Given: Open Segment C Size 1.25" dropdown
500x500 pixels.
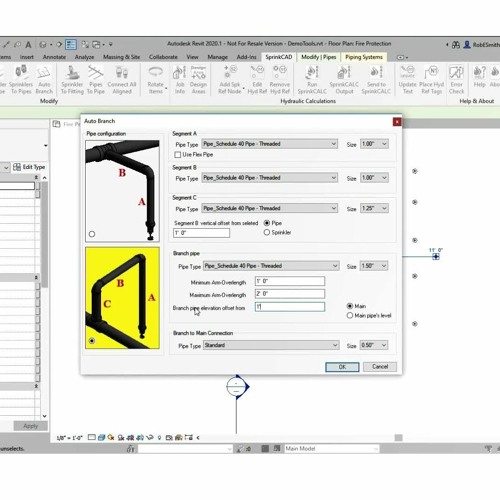Looking at the screenshot, I should (x=374, y=209).
